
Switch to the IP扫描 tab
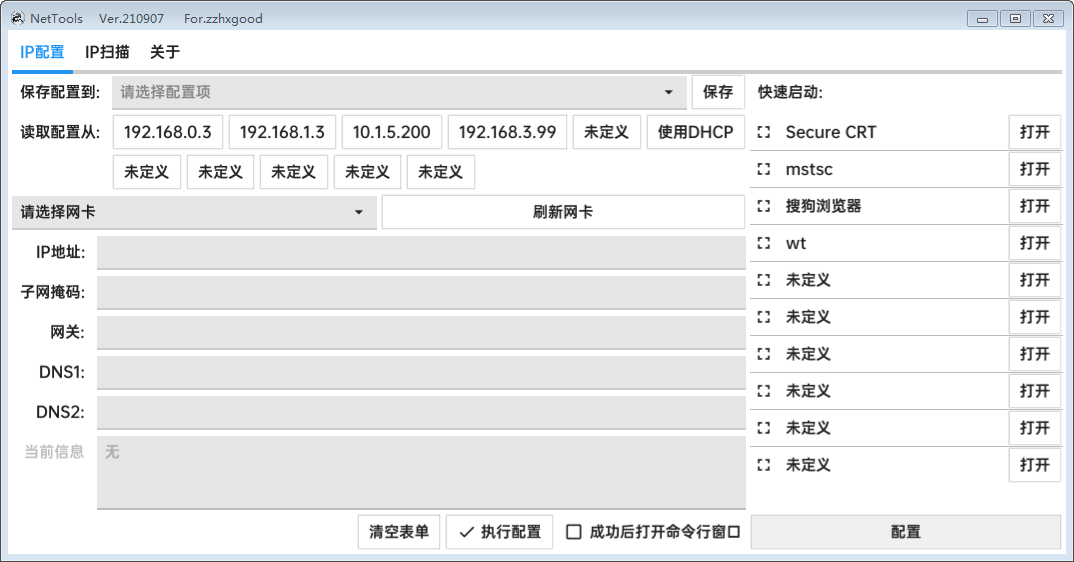[x=107, y=52]
